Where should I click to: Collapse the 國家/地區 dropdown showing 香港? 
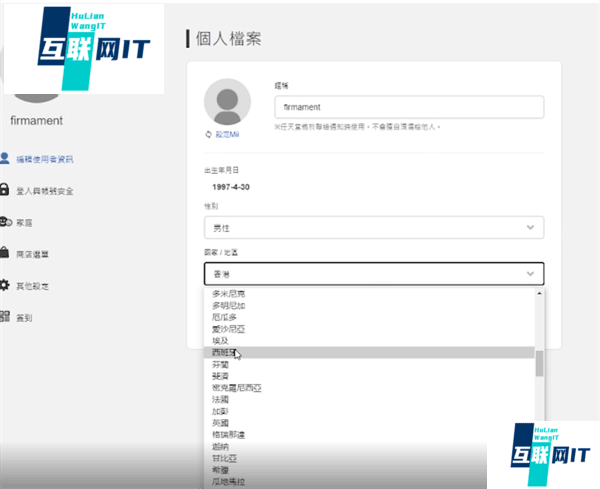[373, 273]
